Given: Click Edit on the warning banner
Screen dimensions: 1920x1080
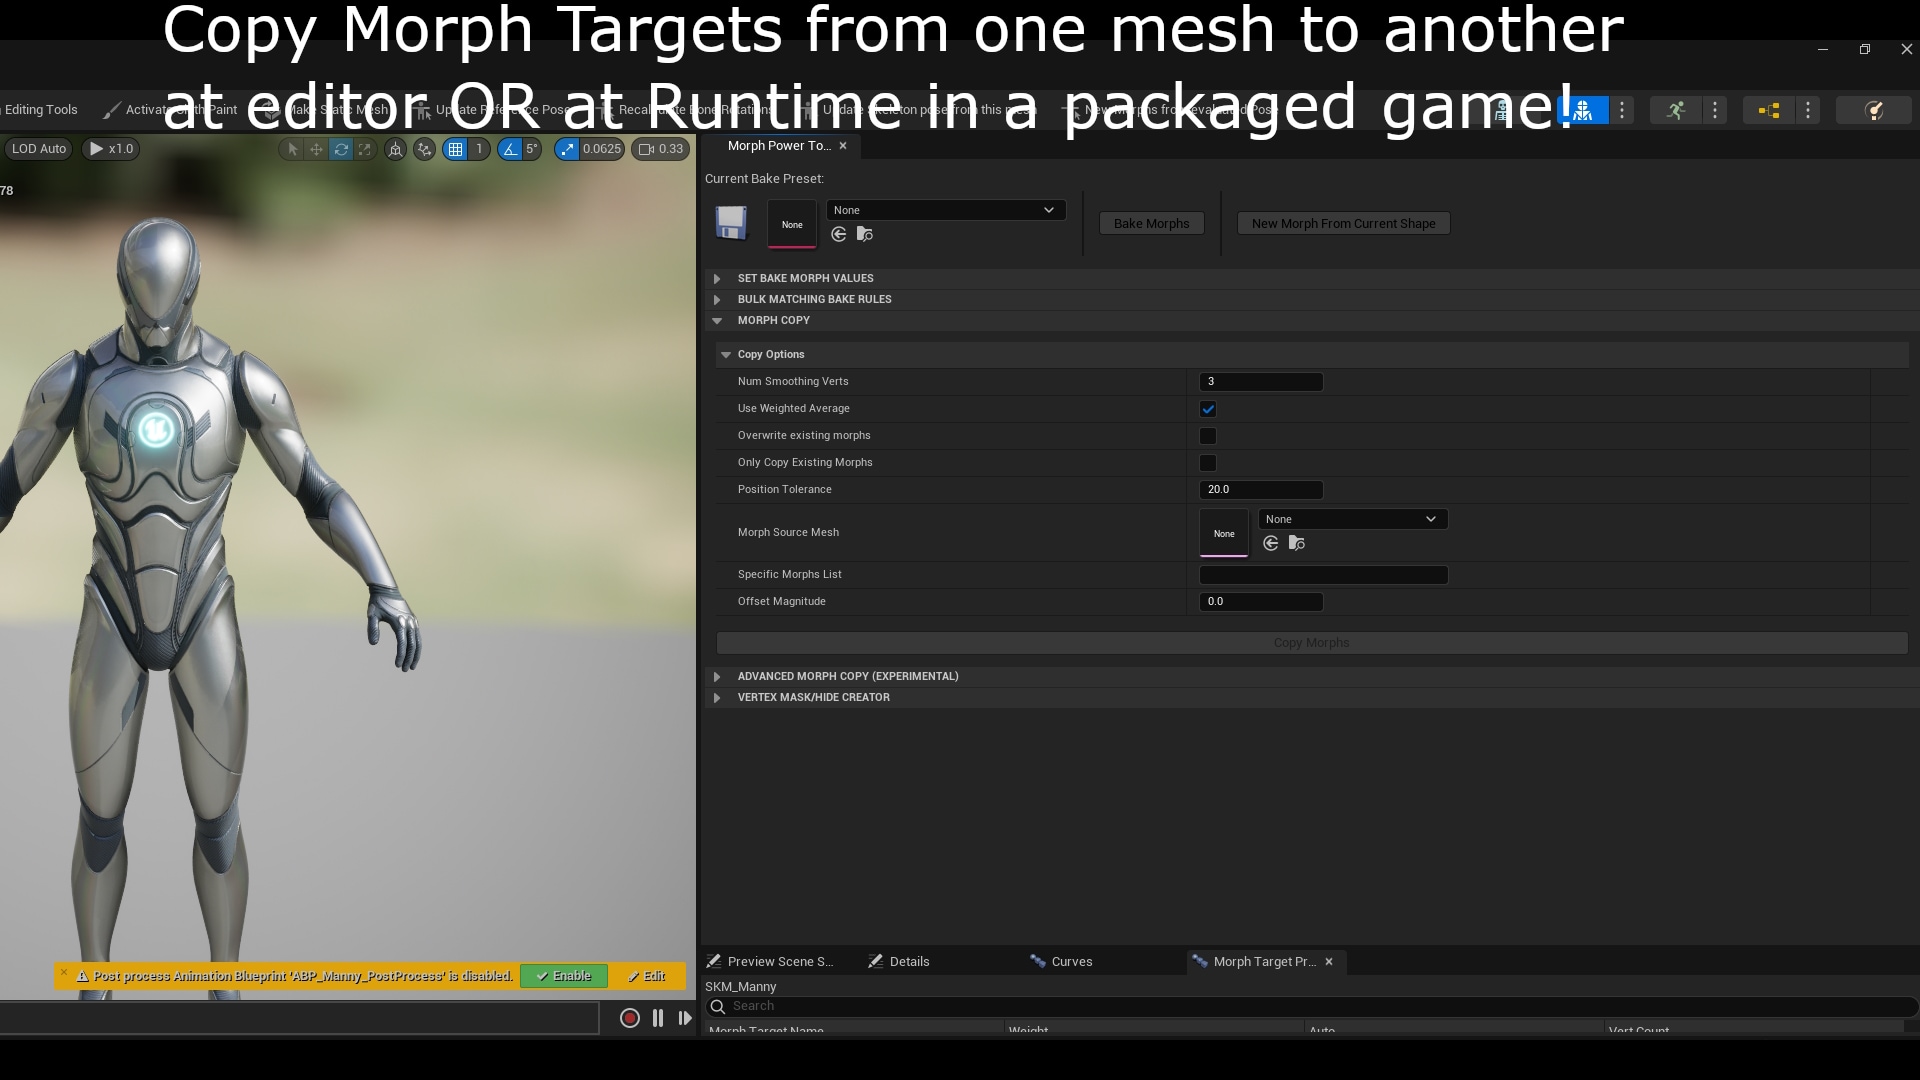Looking at the screenshot, I should [647, 976].
